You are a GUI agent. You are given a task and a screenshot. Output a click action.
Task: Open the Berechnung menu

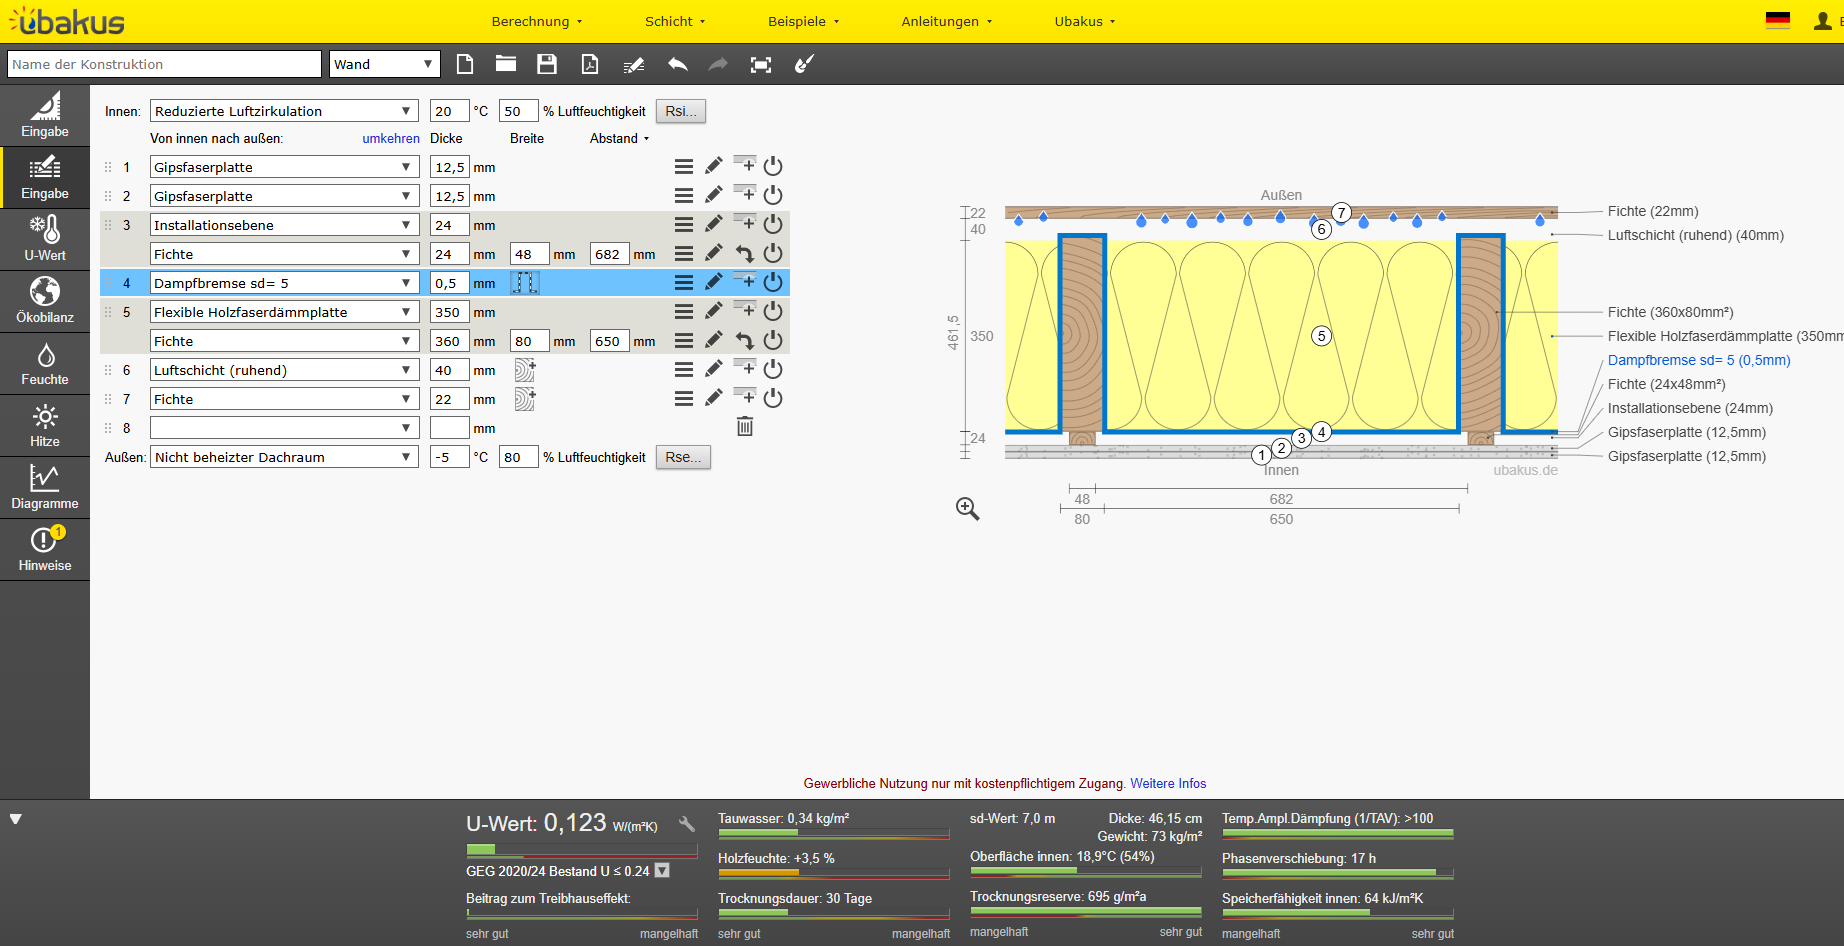[537, 21]
